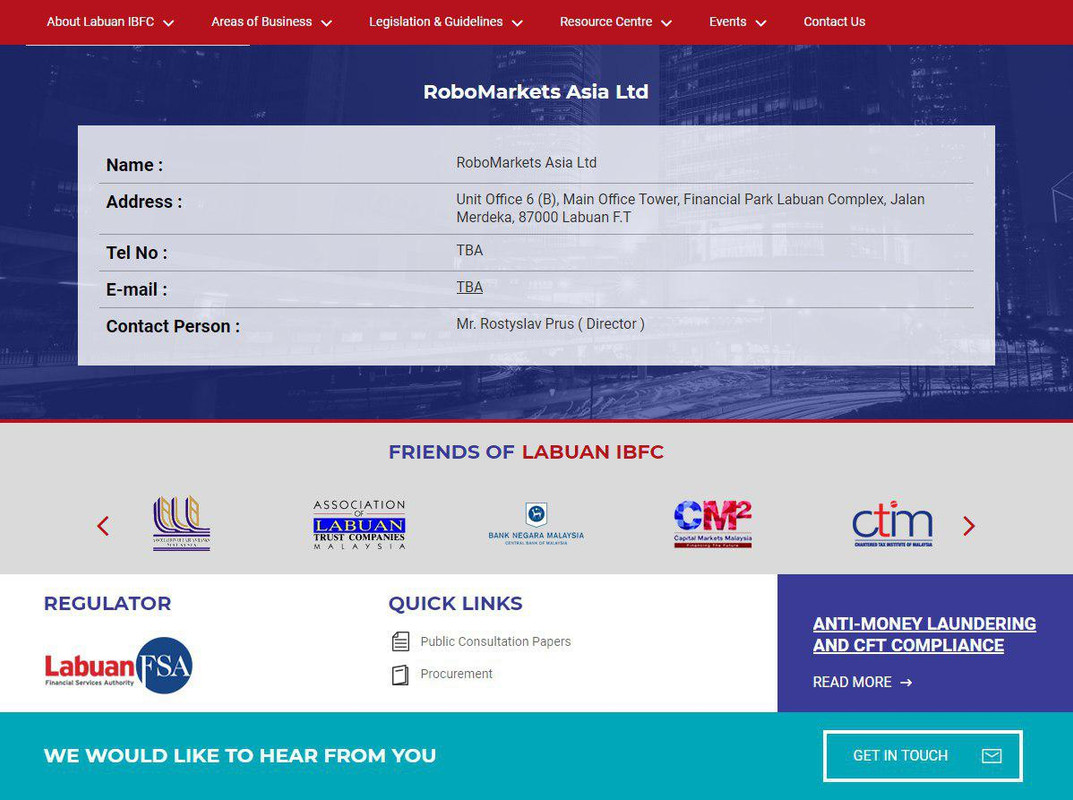This screenshot has width=1073, height=800.
Task: Click the Procurement page icon
Action: click(400, 675)
